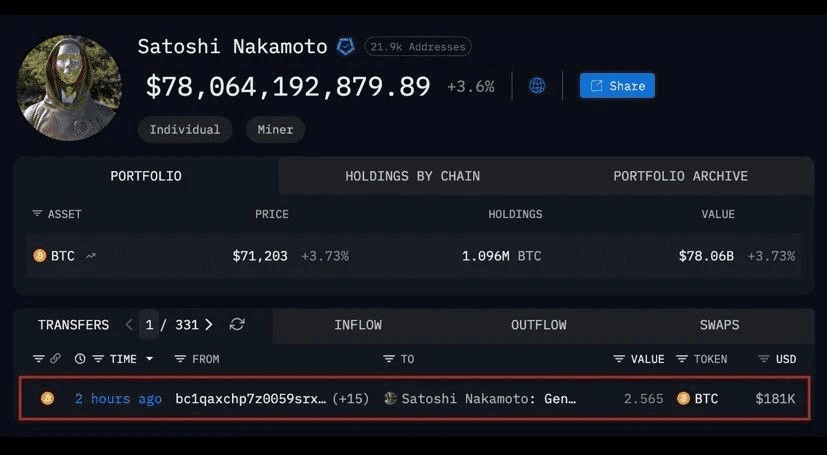Click the transfers page number field
Screen dimensions: 827x455
point(149,325)
